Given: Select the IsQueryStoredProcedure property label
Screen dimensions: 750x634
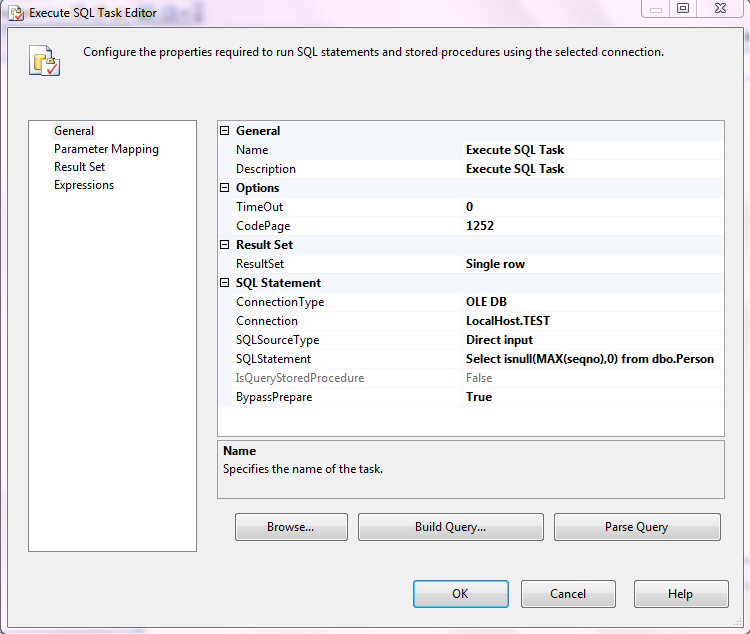Looking at the screenshot, I should pyautogui.click(x=300, y=378).
